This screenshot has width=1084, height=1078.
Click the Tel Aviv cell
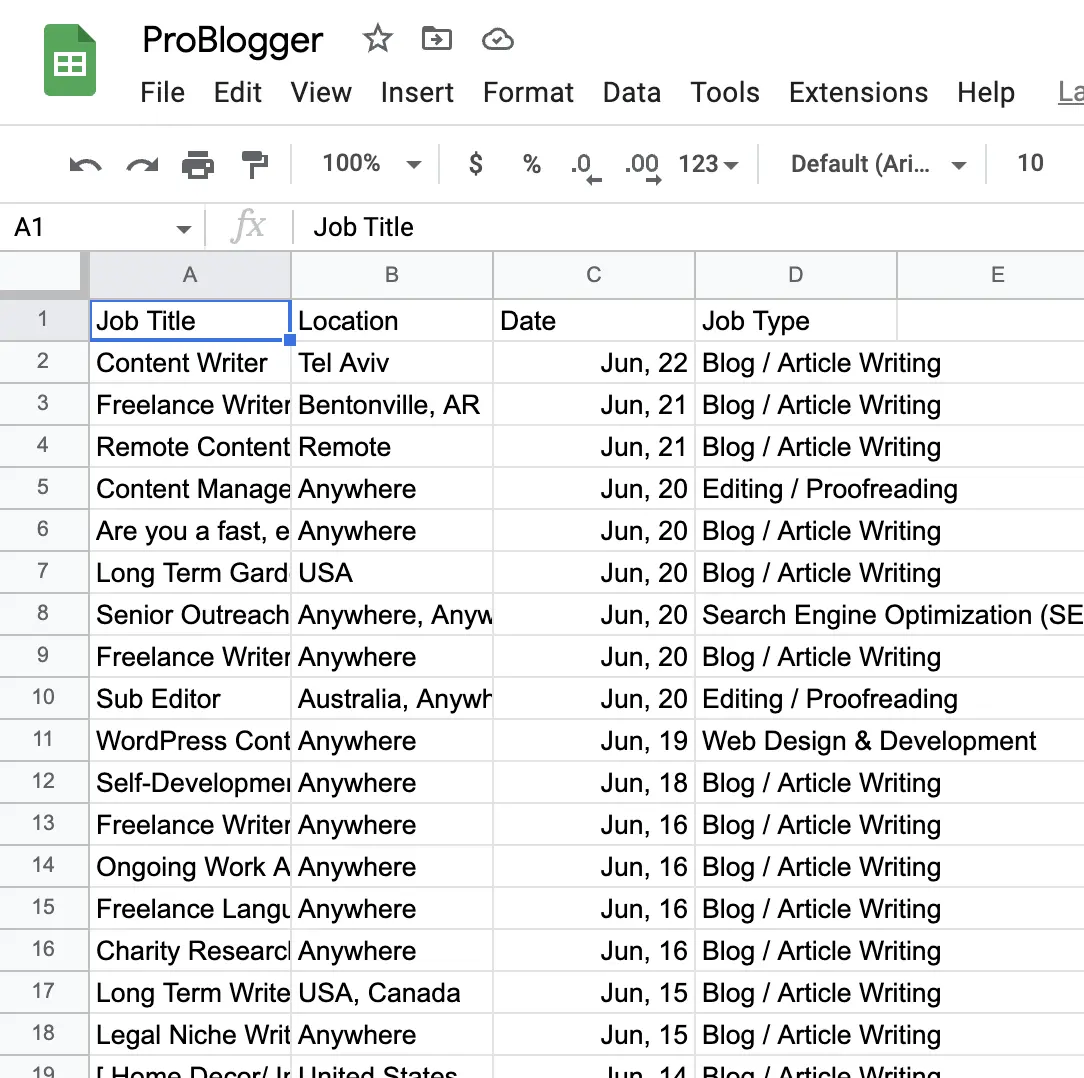pos(392,363)
